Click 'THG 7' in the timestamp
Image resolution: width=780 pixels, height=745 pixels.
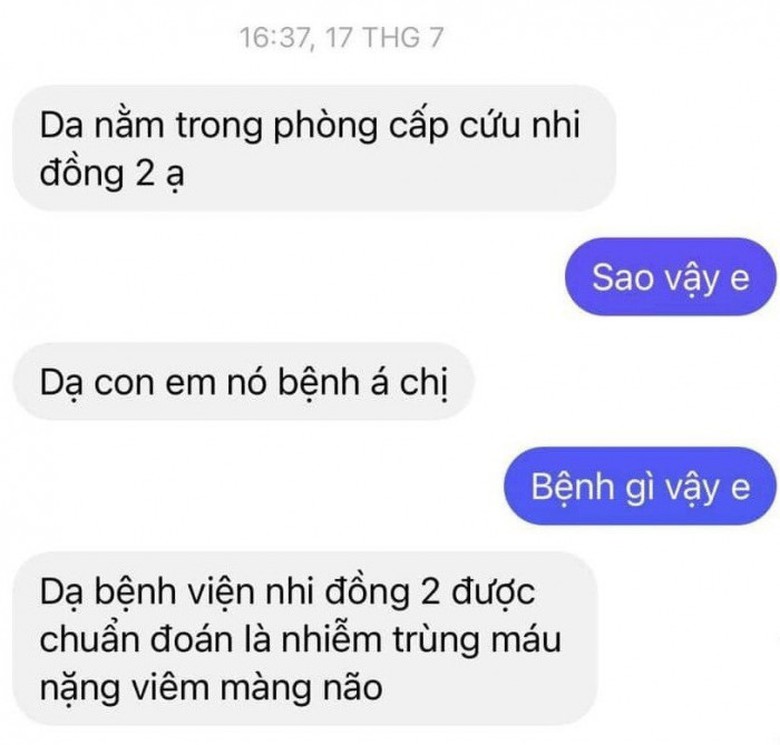[x=403, y=38]
